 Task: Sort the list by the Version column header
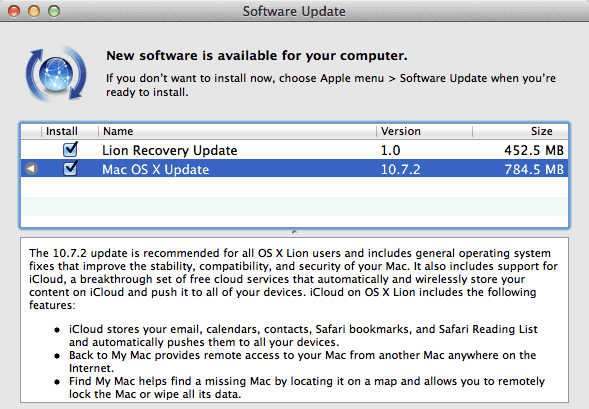pos(424,131)
